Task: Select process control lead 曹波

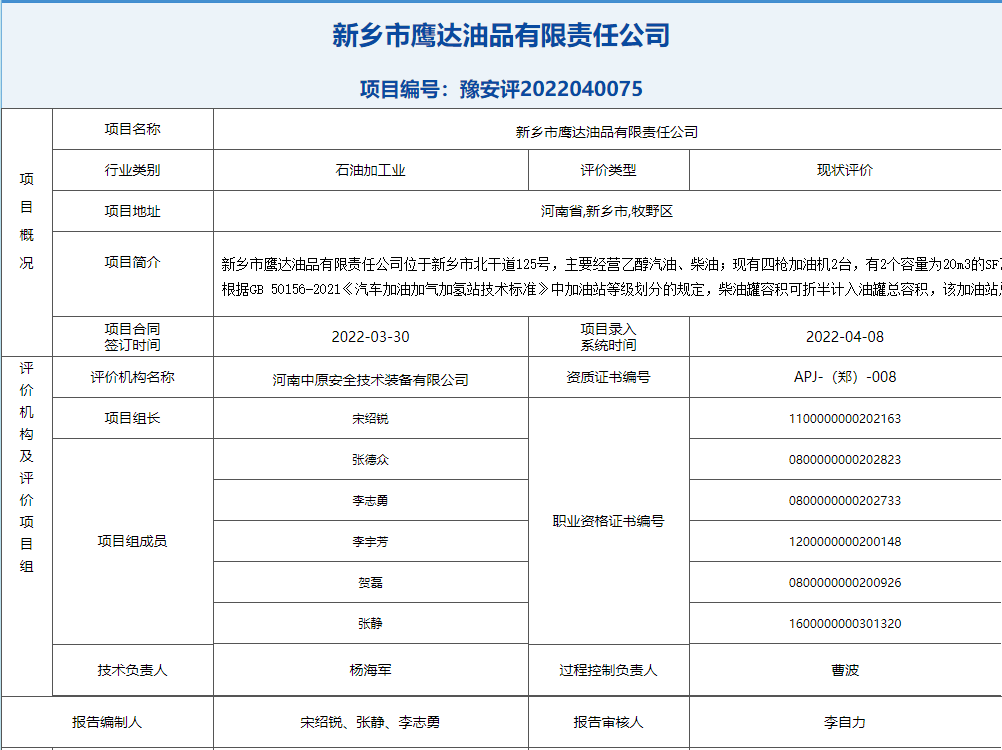Action: click(845, 670)
